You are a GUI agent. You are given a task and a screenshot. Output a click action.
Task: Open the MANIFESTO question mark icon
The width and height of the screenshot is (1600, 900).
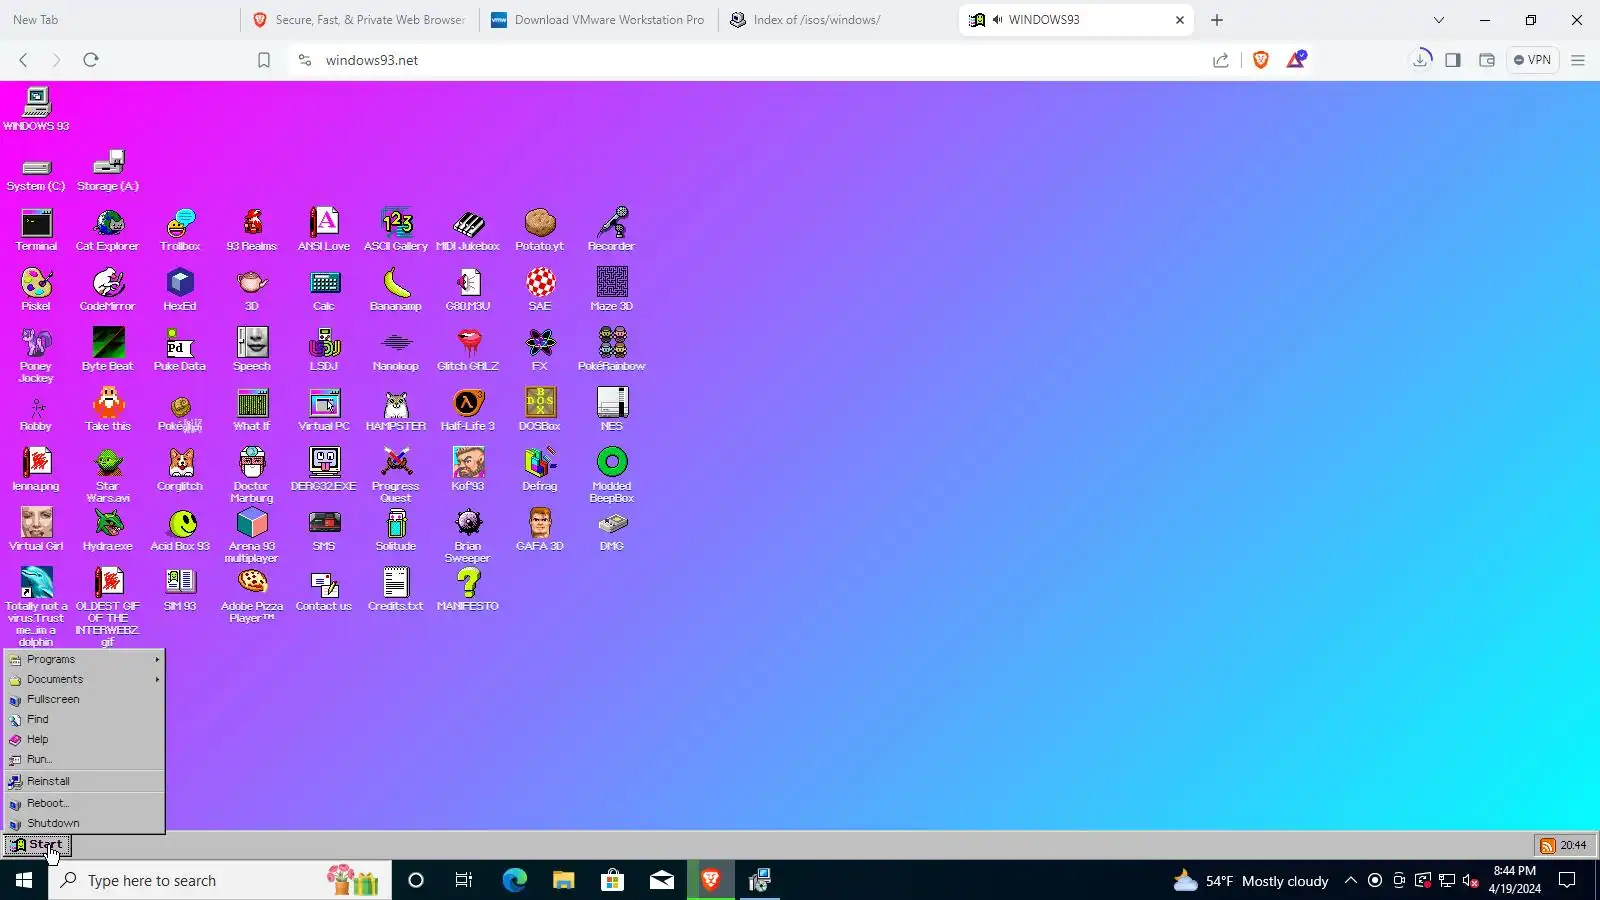[468, 590]
